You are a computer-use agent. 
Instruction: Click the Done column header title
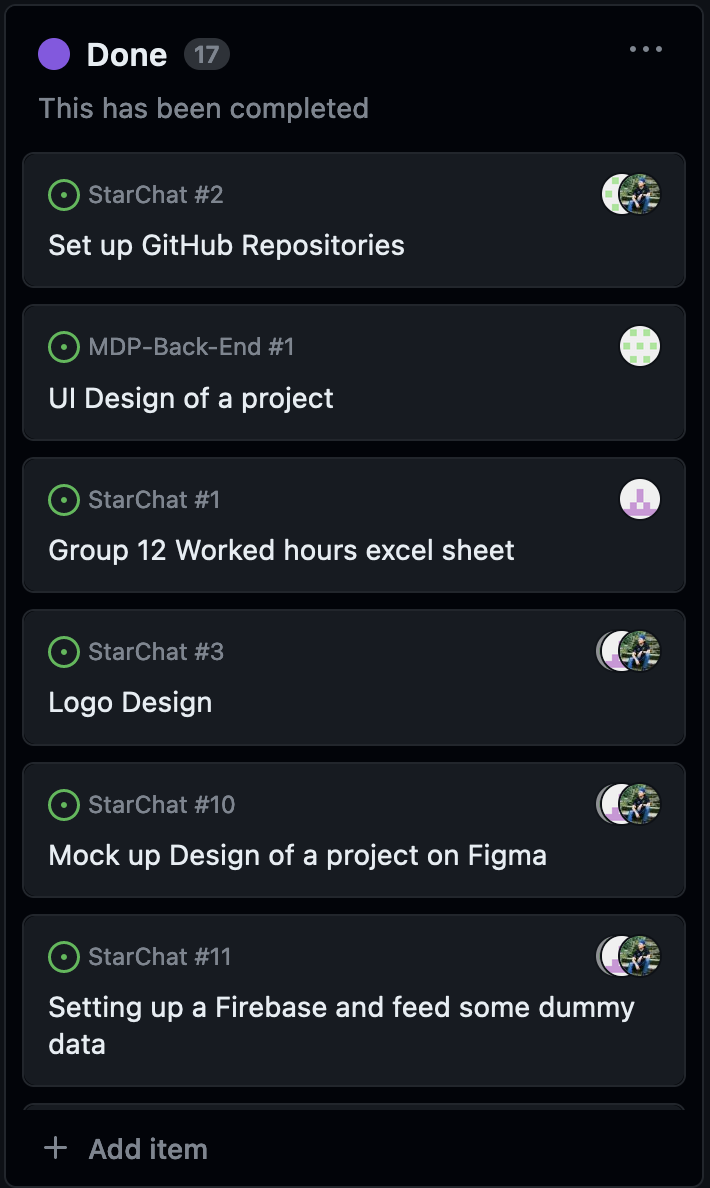[x=127, y=54]
